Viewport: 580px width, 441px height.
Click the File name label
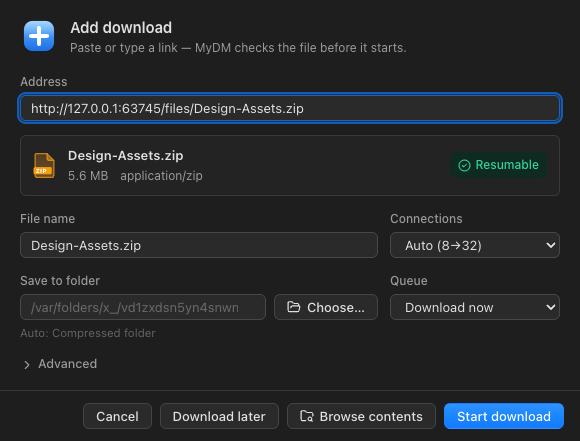click(x=47, y=219)
